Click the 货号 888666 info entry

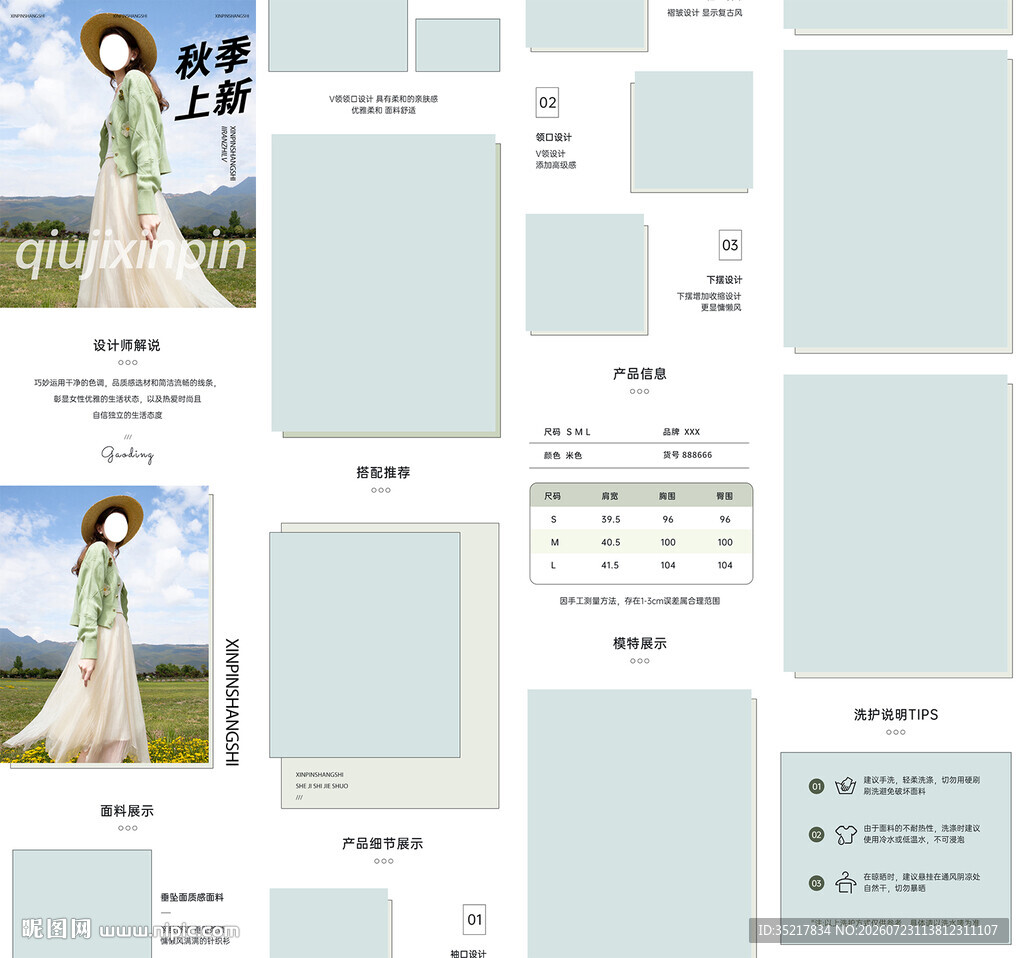(x=687, y=455)
